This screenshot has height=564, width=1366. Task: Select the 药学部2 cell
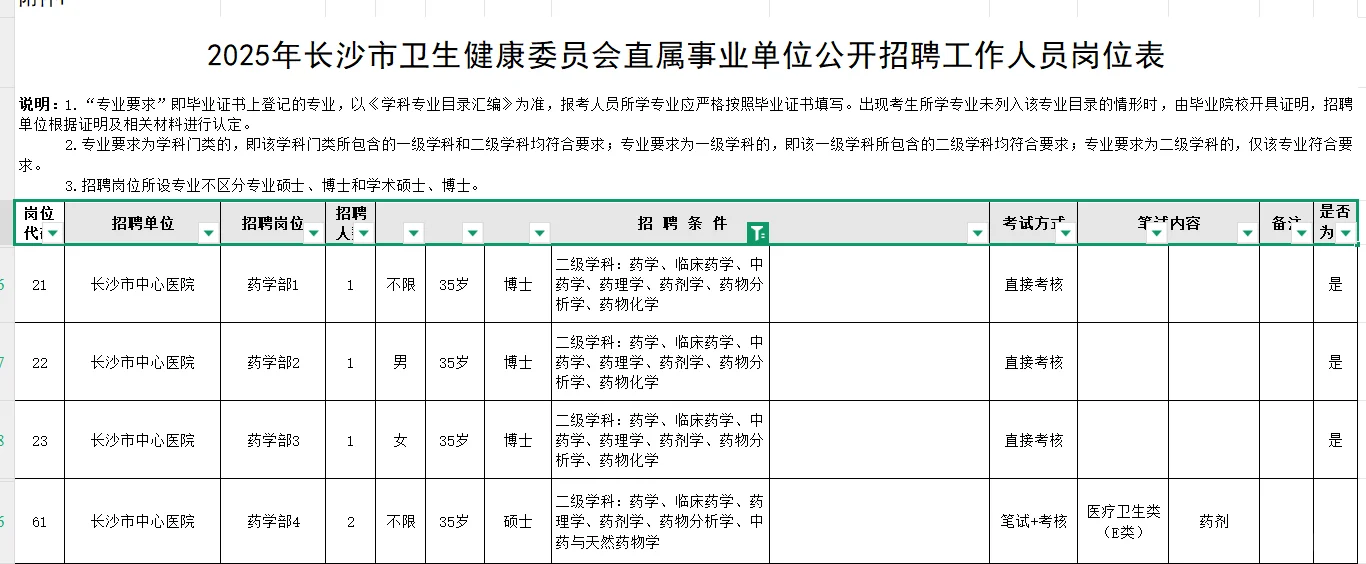[x=273, y=362]
